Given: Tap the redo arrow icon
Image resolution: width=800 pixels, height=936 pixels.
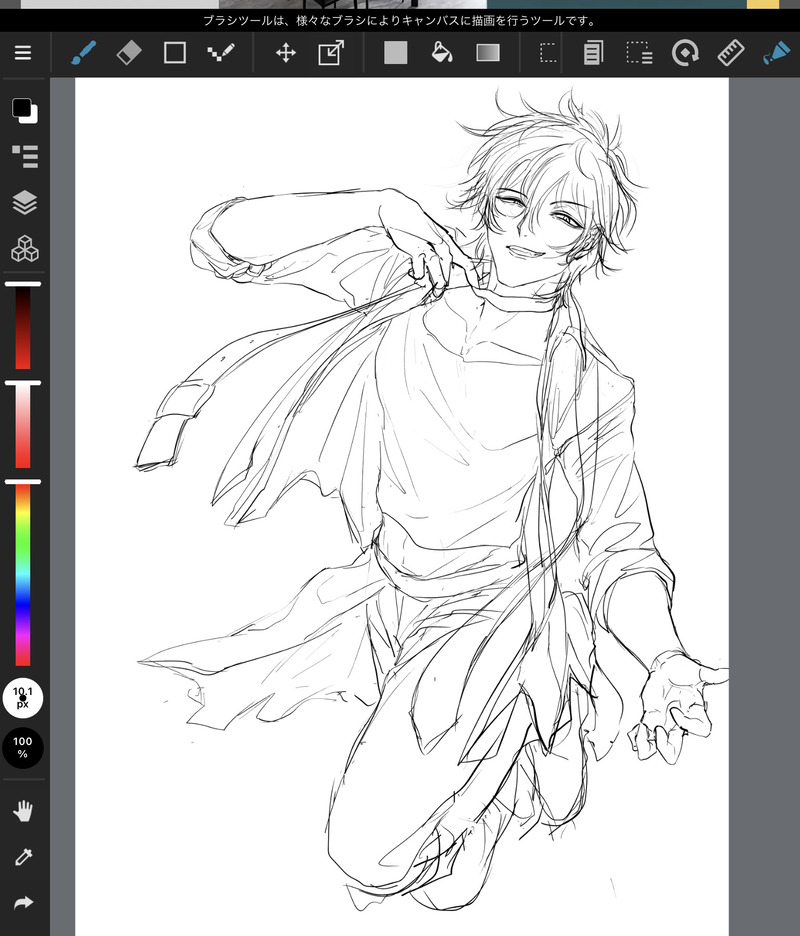Looking at the screenshot, I should click(23, 902).
